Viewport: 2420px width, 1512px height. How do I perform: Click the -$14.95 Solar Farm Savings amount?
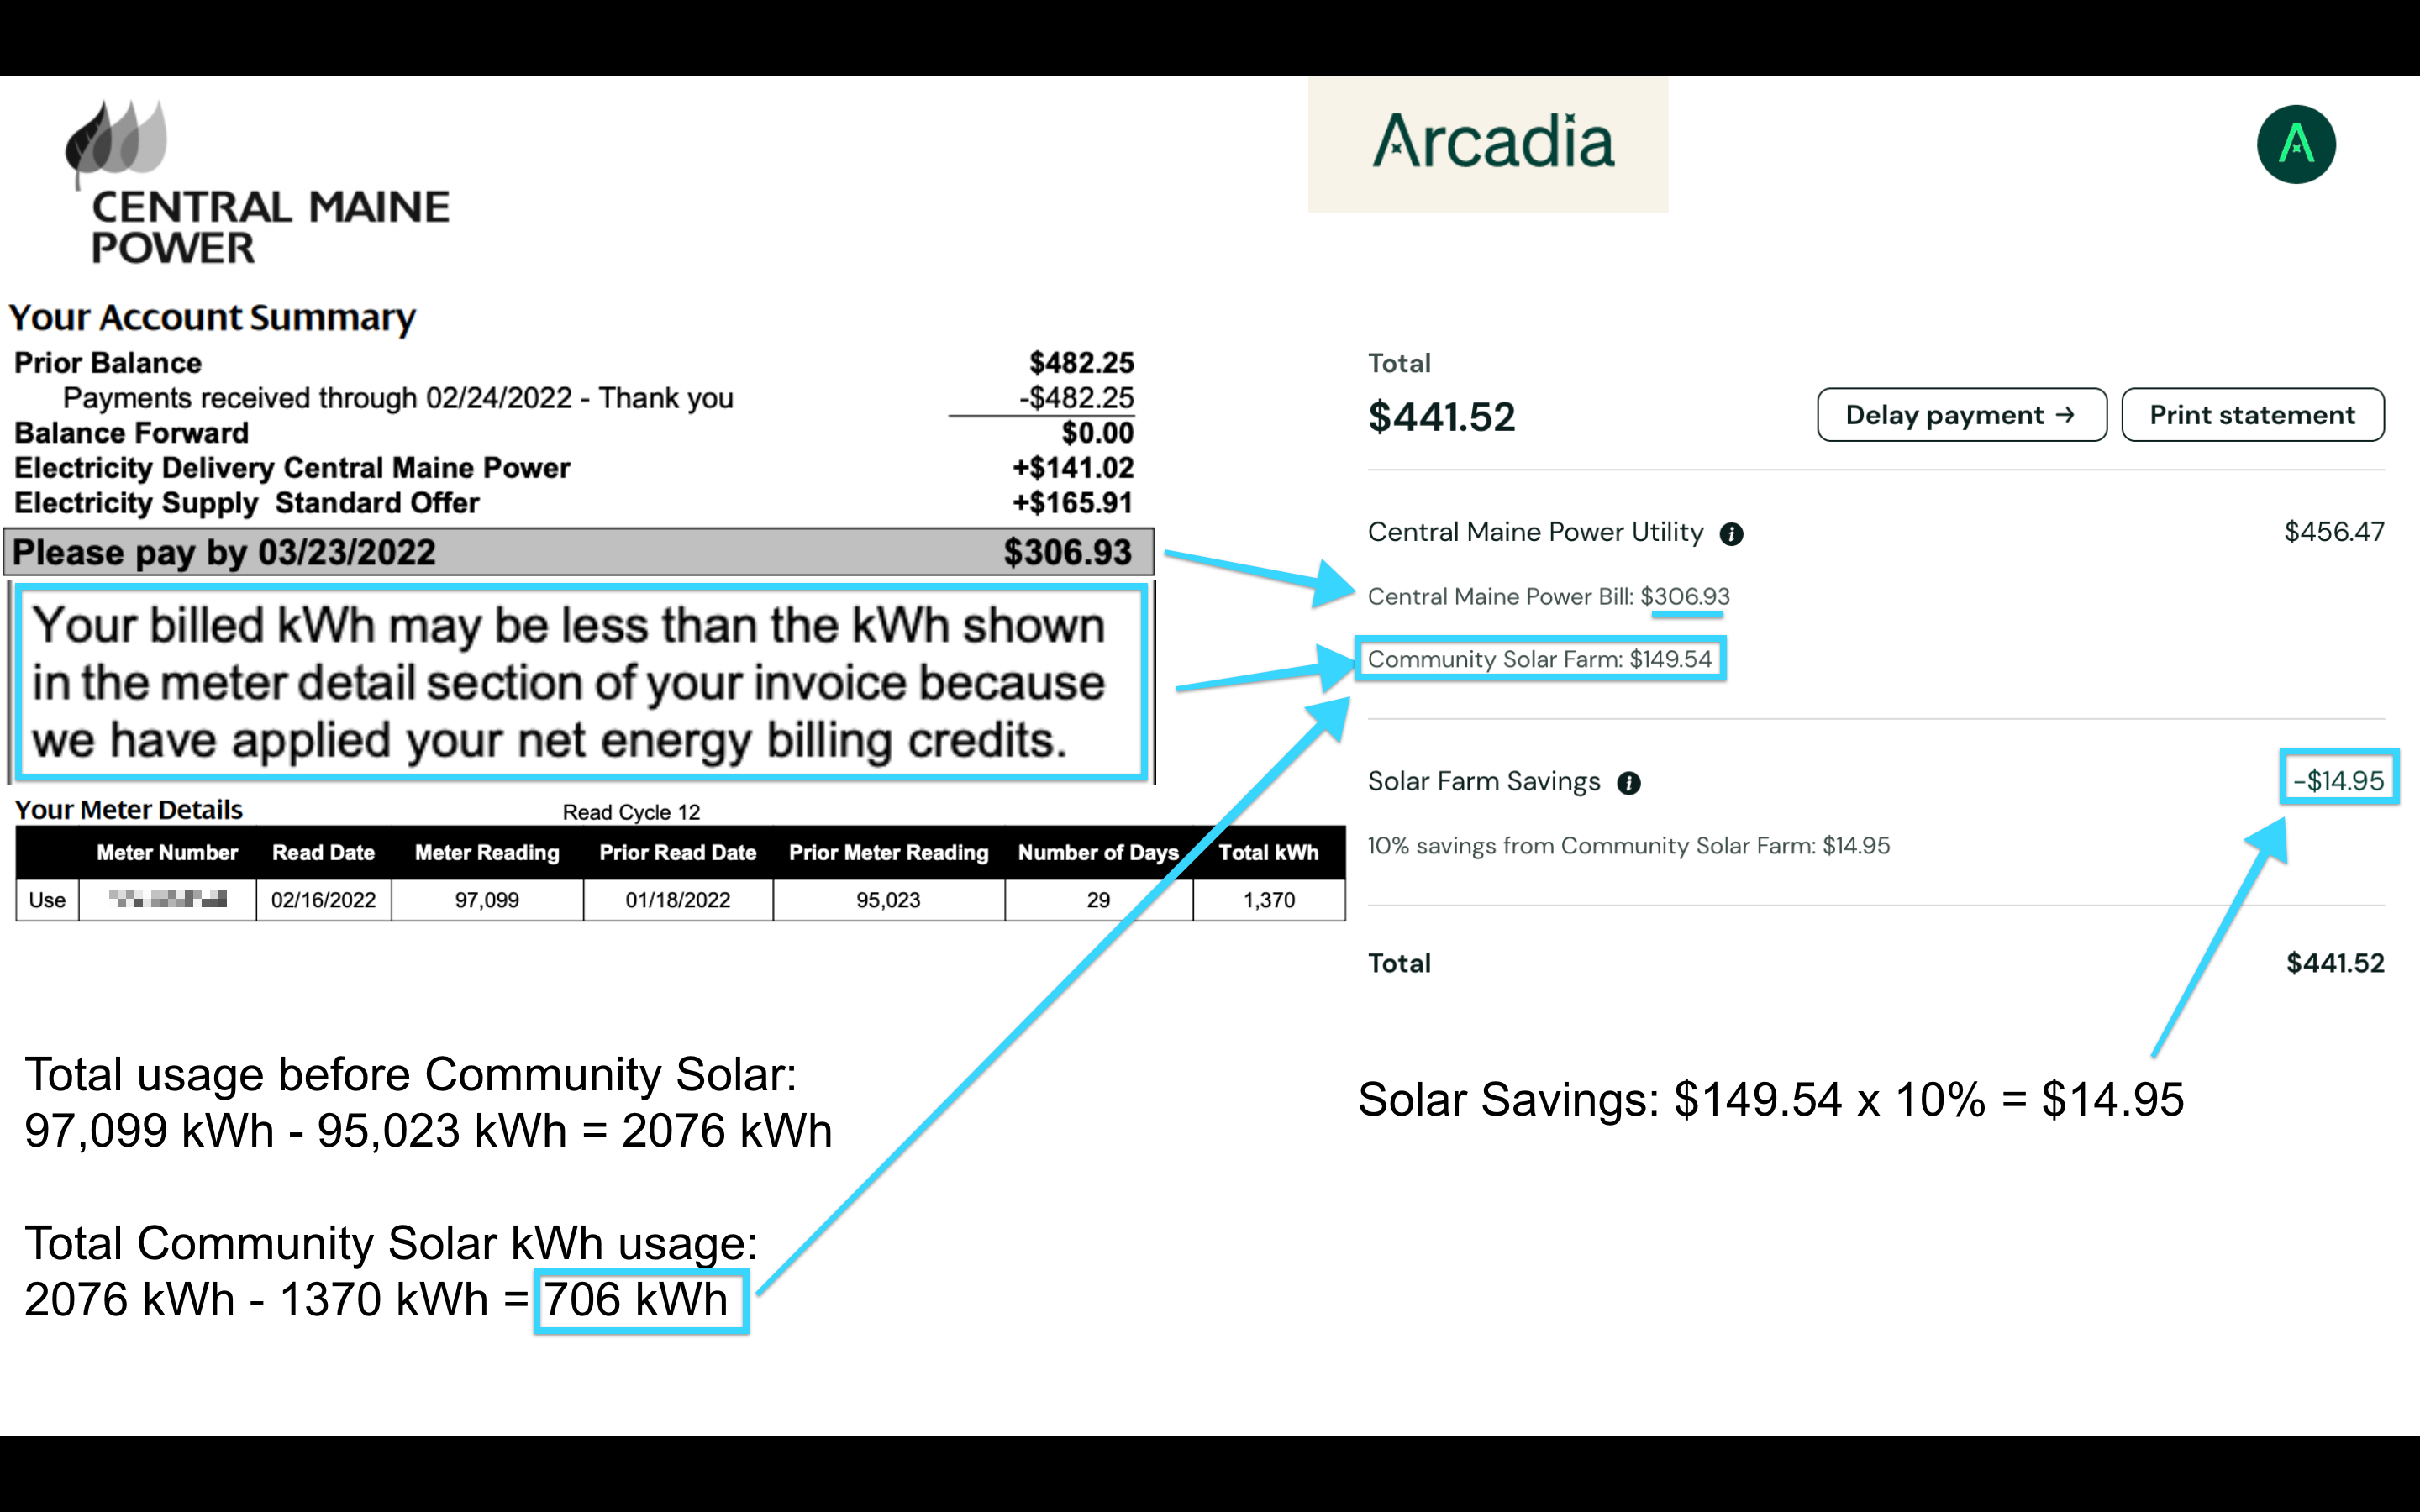2338,780
